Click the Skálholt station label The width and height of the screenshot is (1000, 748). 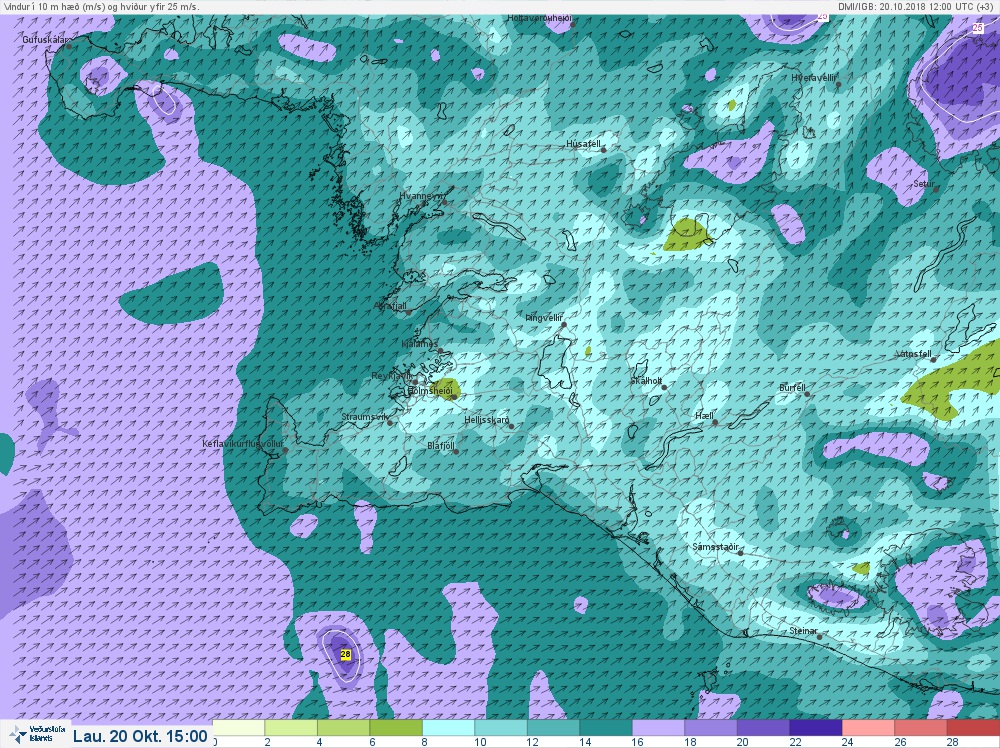pyautogui.click(x=646, y=381)
